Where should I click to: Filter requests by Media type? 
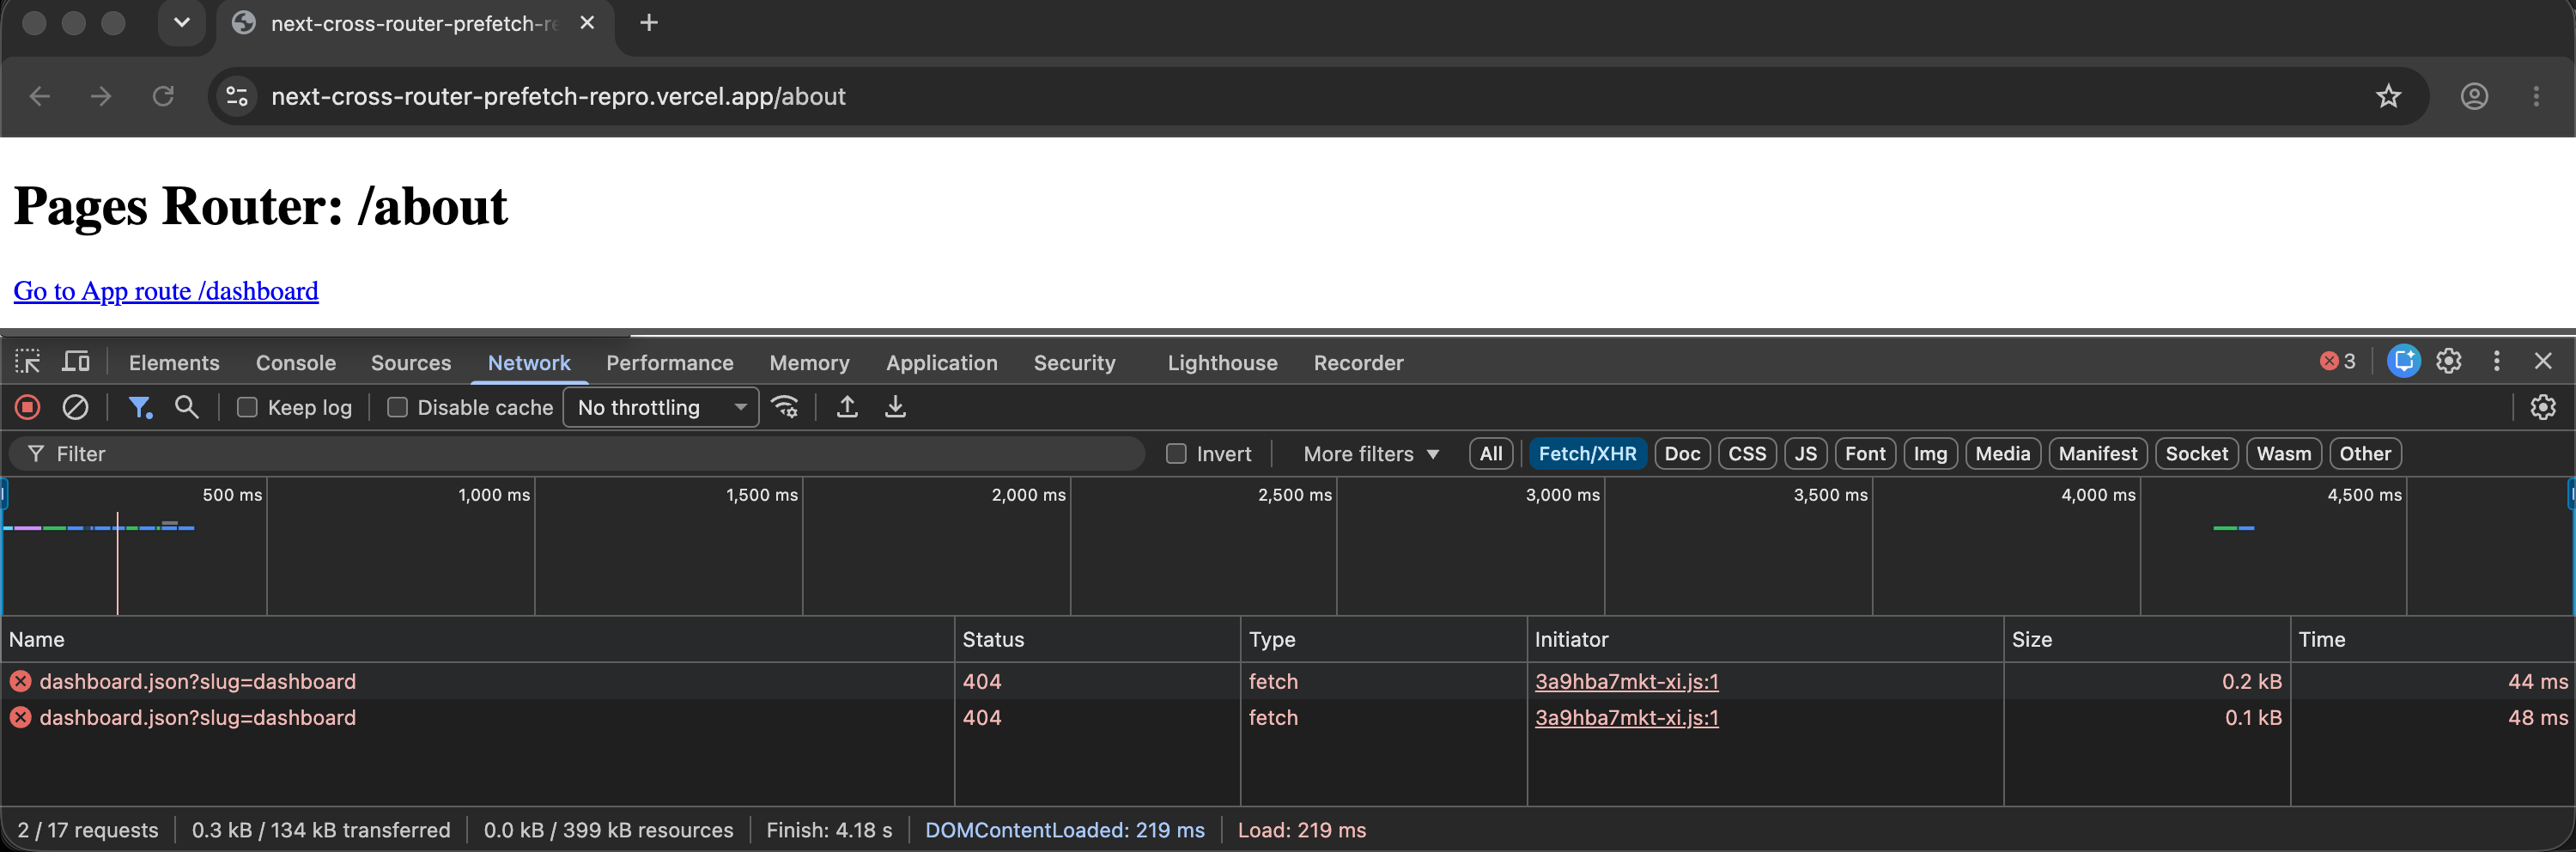[2002, 454]
